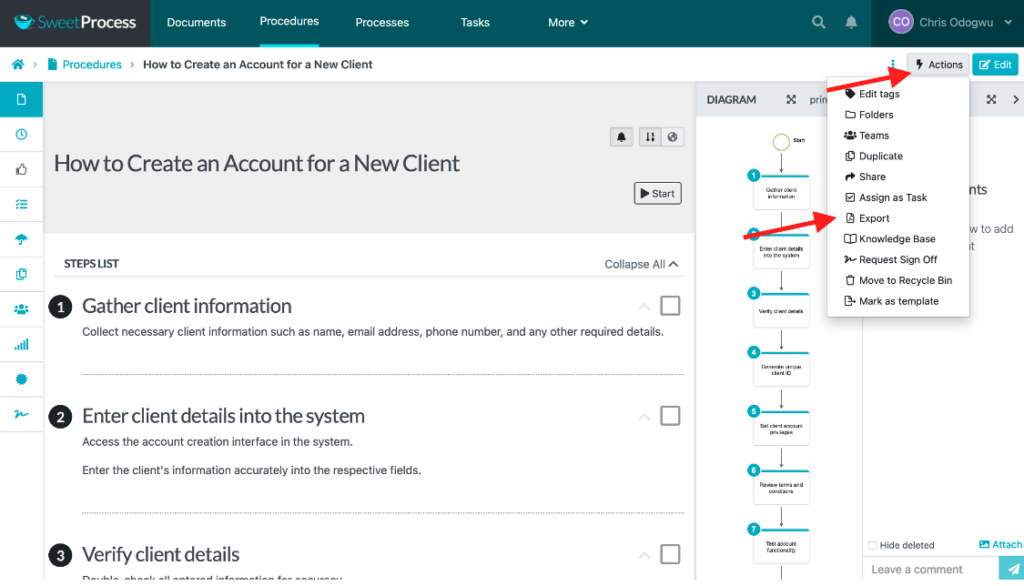Go to home via house icon
Screen dimensions: 1024x586
click(x=18, y=64)
